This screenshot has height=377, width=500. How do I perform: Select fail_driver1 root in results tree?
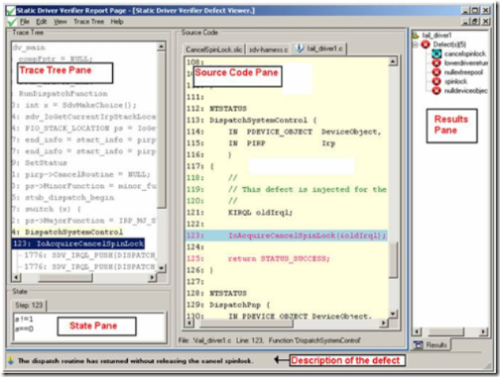(437, 35)
